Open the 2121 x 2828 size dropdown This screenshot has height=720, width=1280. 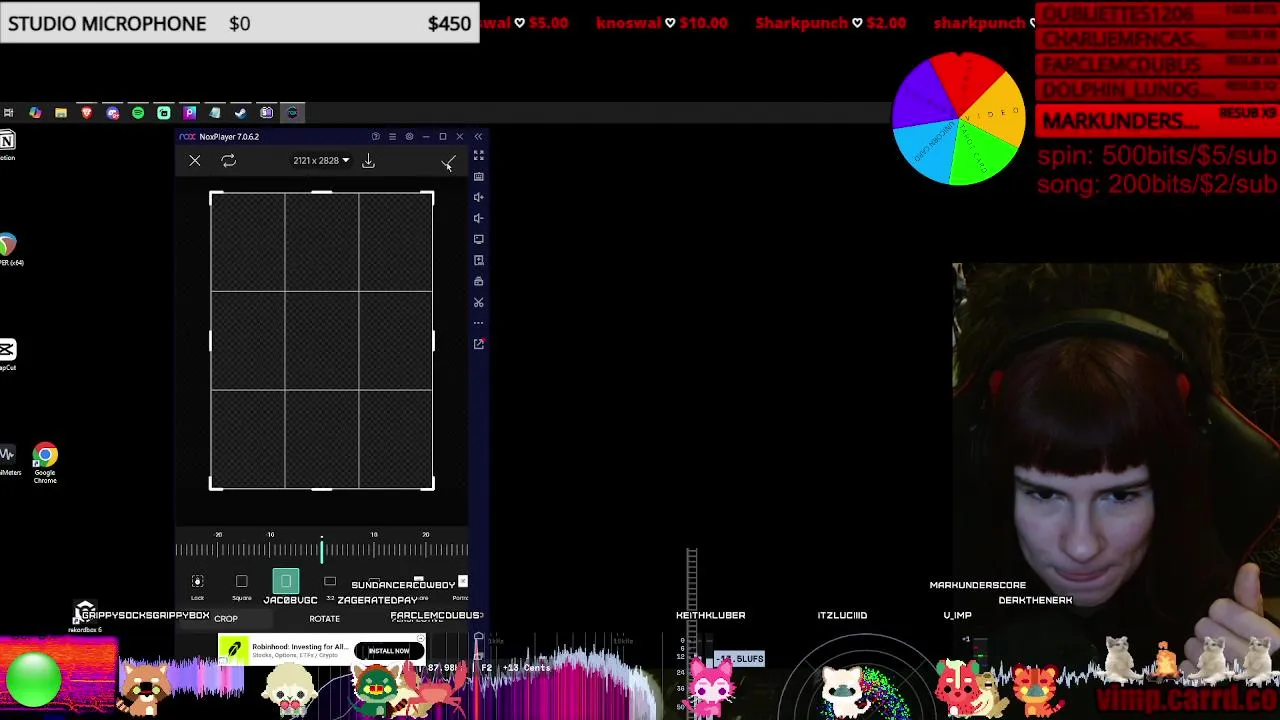(x=321, y=161)
